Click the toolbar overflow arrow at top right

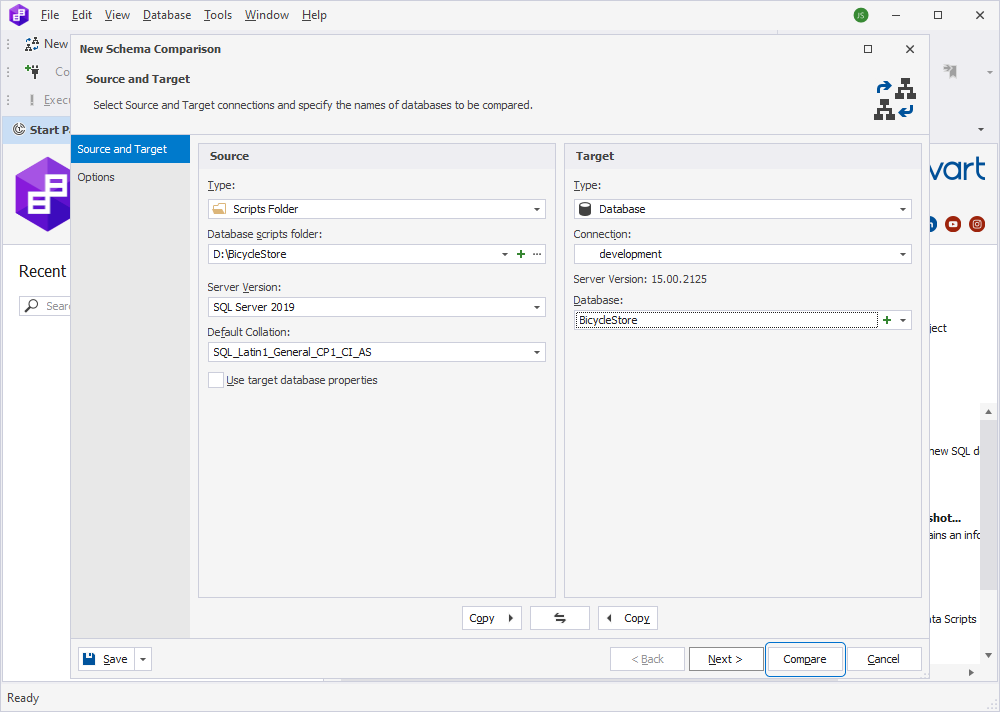coord(990,72)
